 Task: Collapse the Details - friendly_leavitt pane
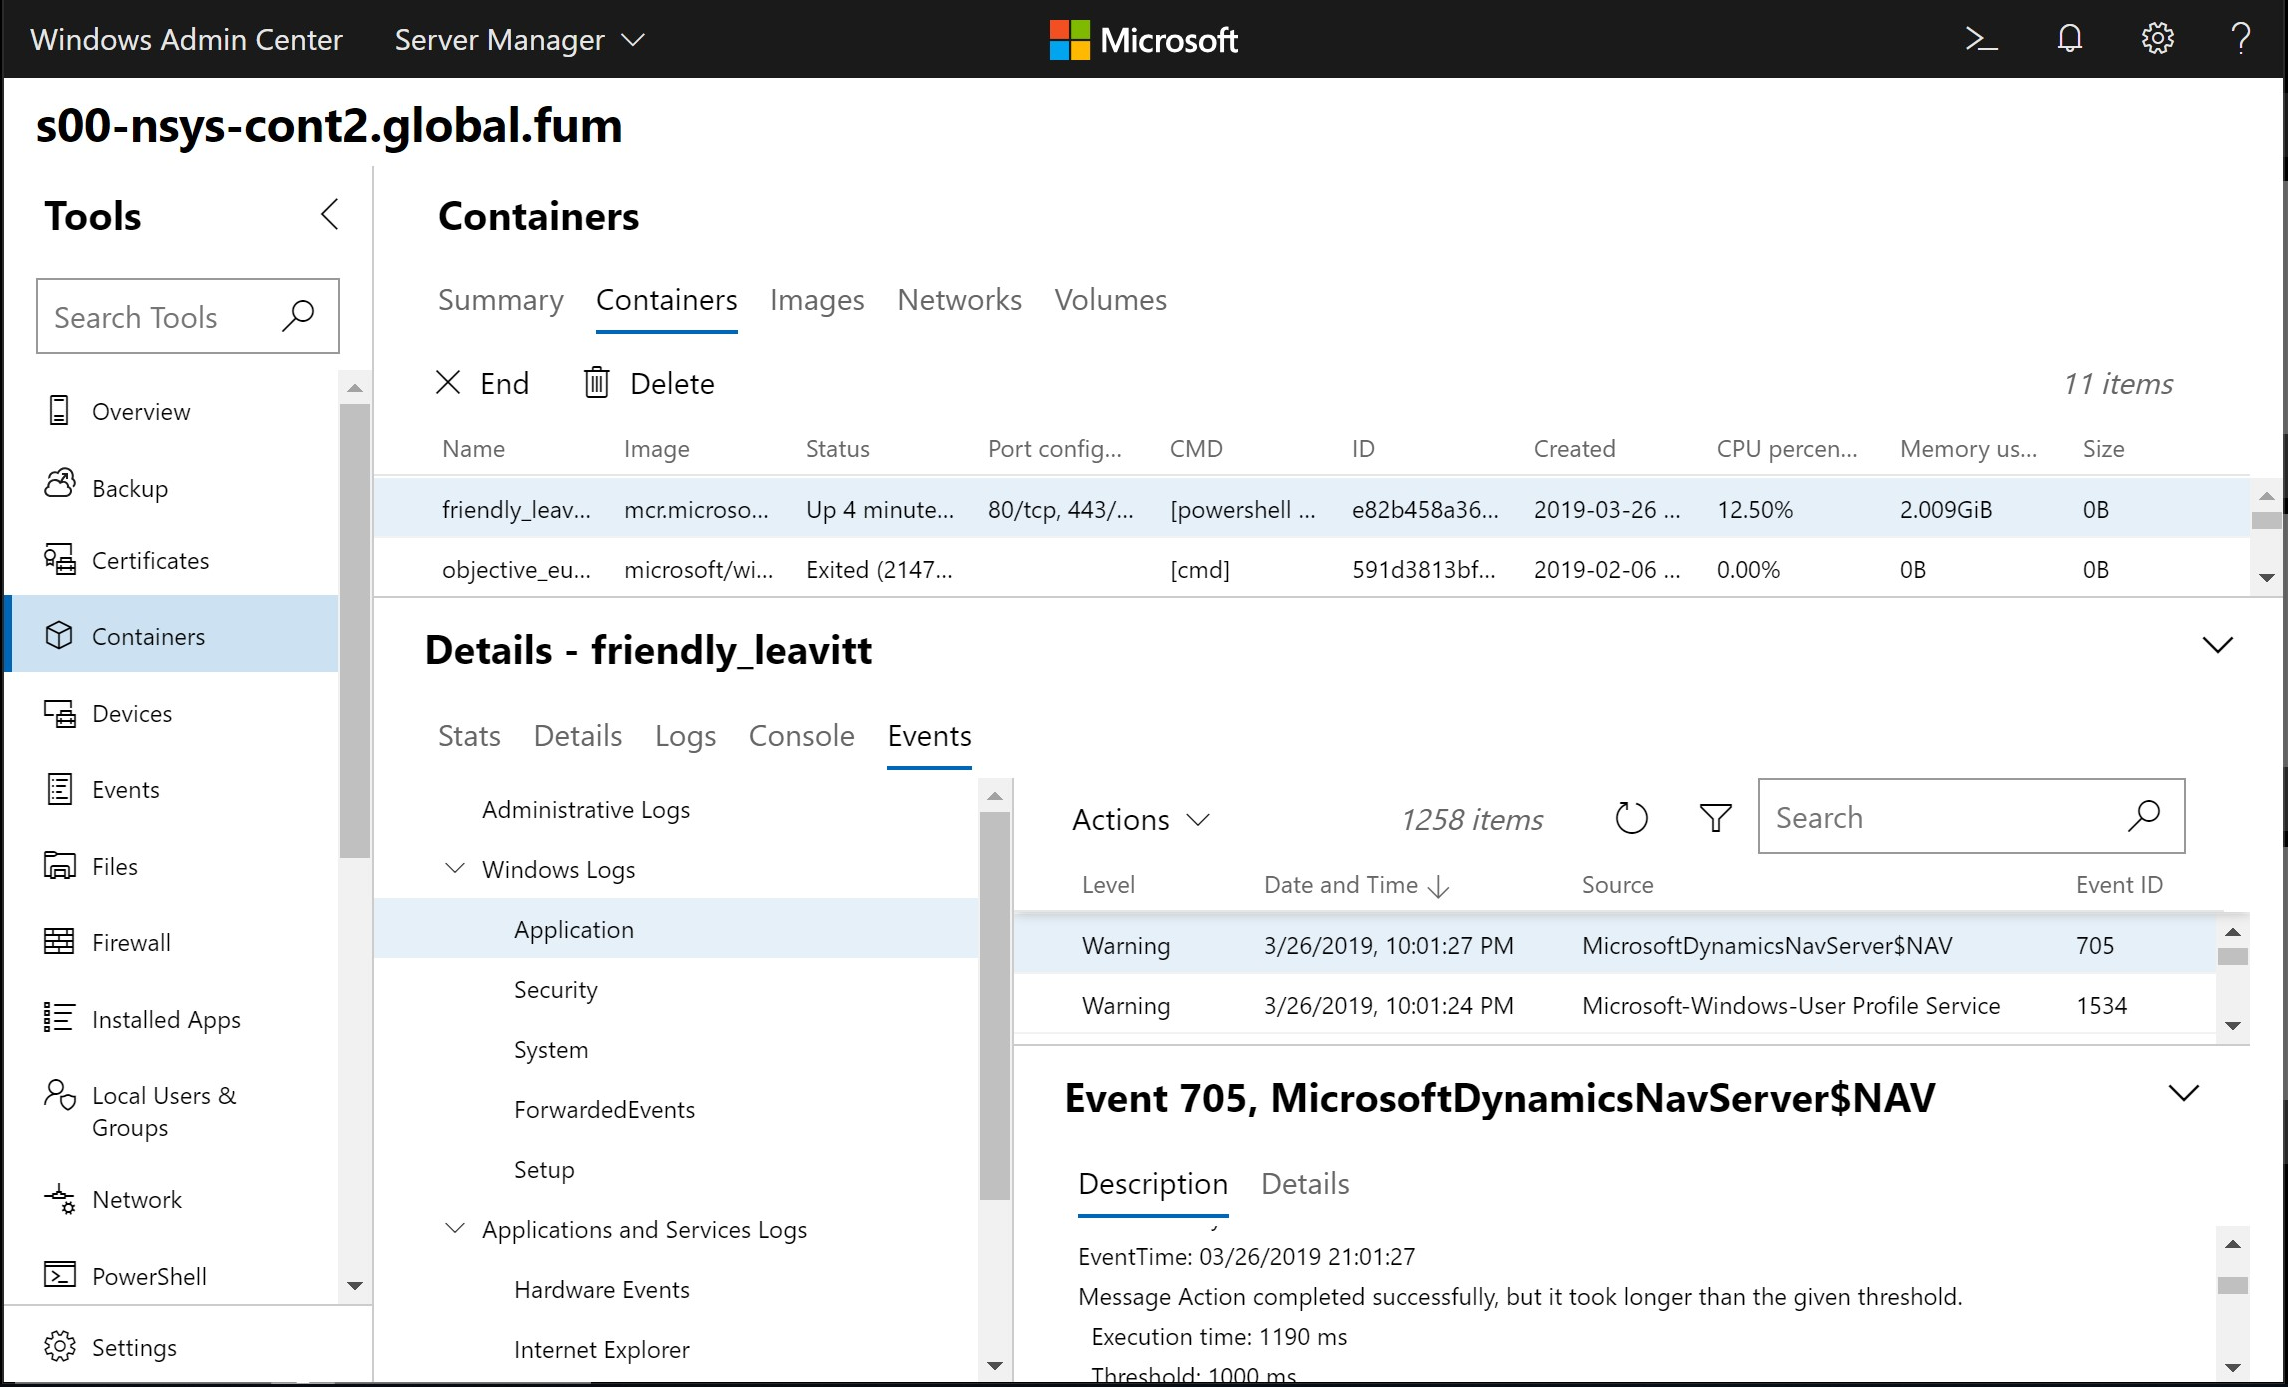[x=2217, y=645]
